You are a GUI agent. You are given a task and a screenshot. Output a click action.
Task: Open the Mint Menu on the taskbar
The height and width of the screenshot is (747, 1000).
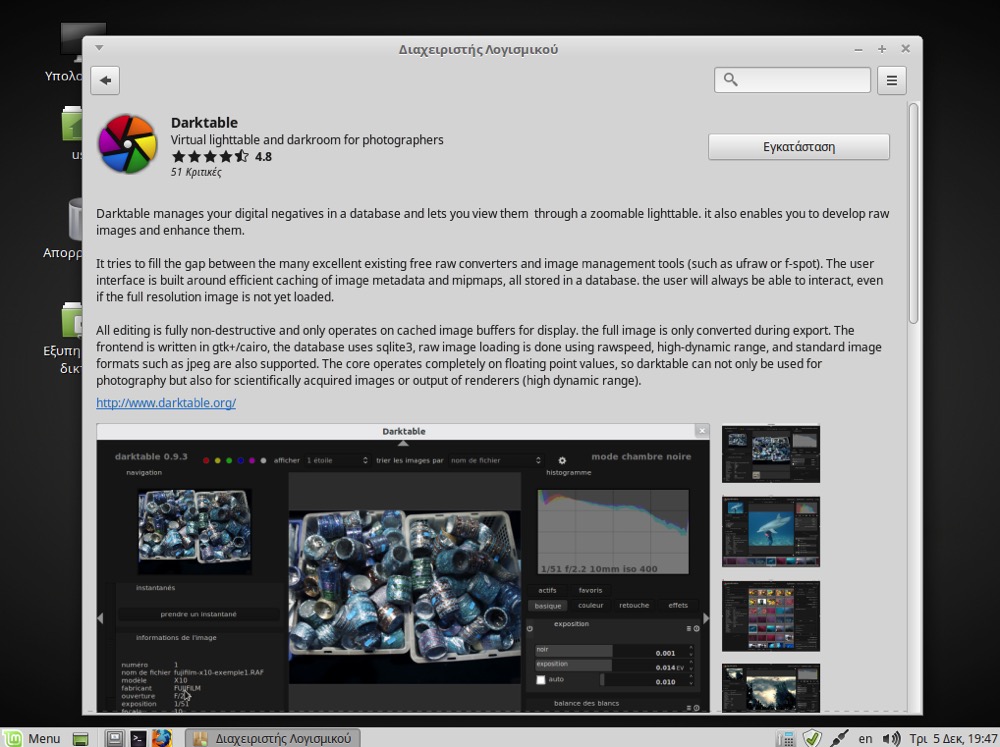[33, 738]
